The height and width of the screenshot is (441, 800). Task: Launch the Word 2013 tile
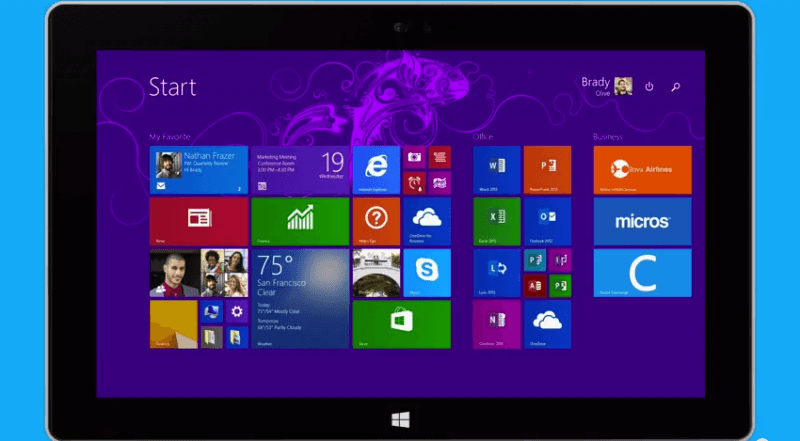(497, 170)
